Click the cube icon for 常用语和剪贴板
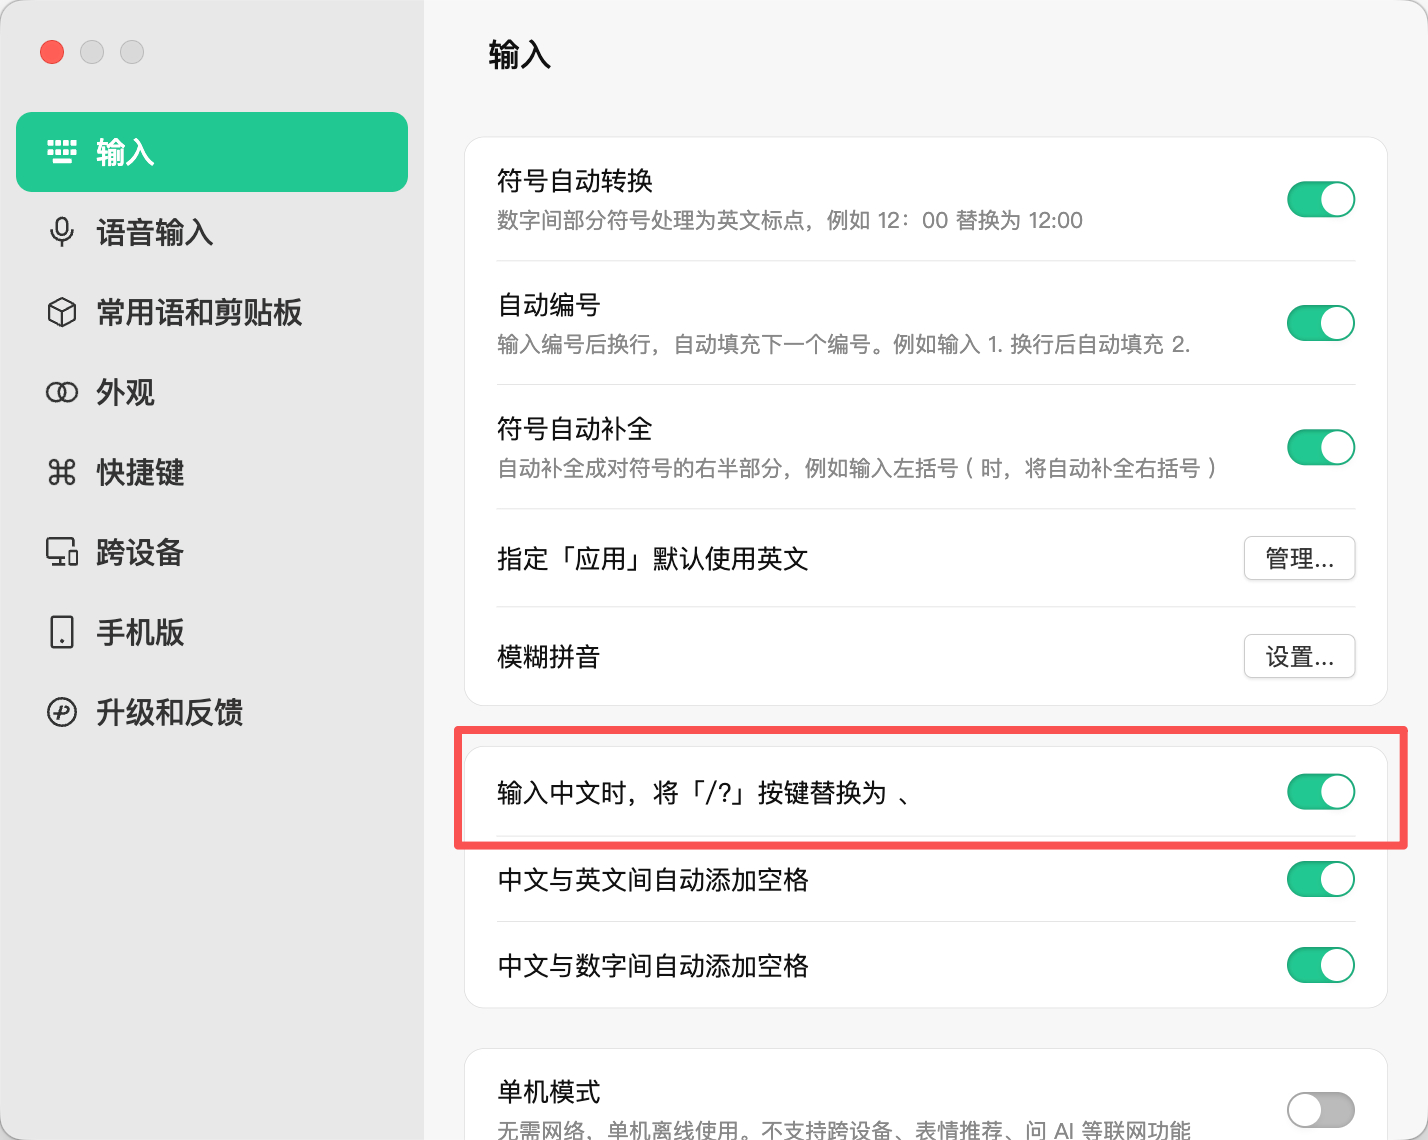1428x1140 pixels. 62,312
